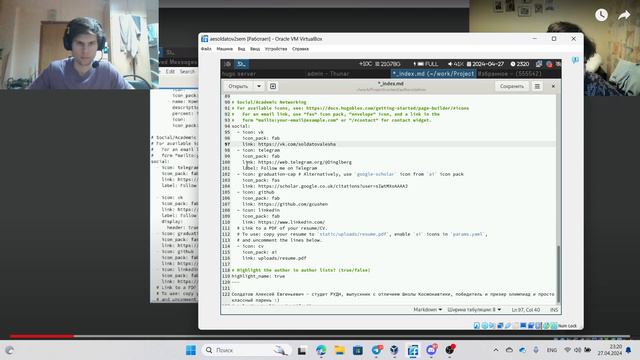Open the Discord-like chat app in the taskbar
Viewport: 640px width, 360px height.
(431, 350)
